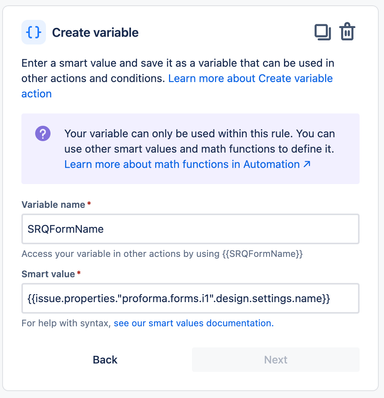Duplicate this component using the copy icon
384x398 pixels.
[323, 32]
